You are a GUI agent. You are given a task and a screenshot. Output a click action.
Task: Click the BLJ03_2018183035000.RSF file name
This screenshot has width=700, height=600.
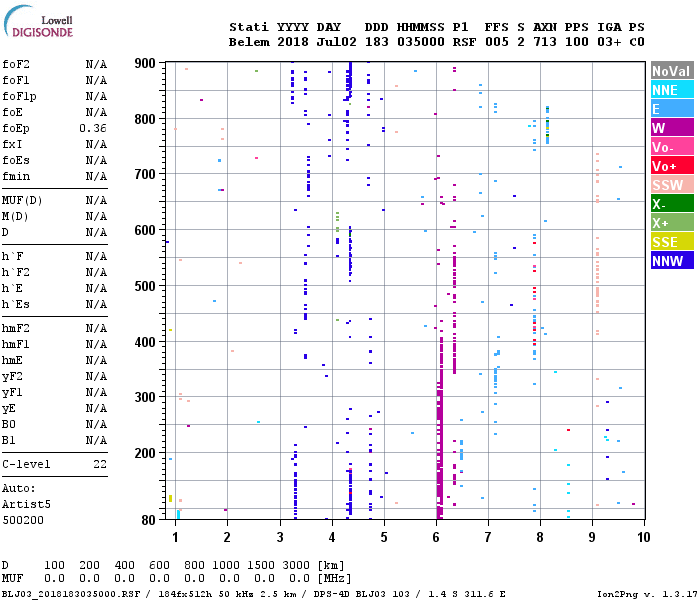tap(71, 594)
